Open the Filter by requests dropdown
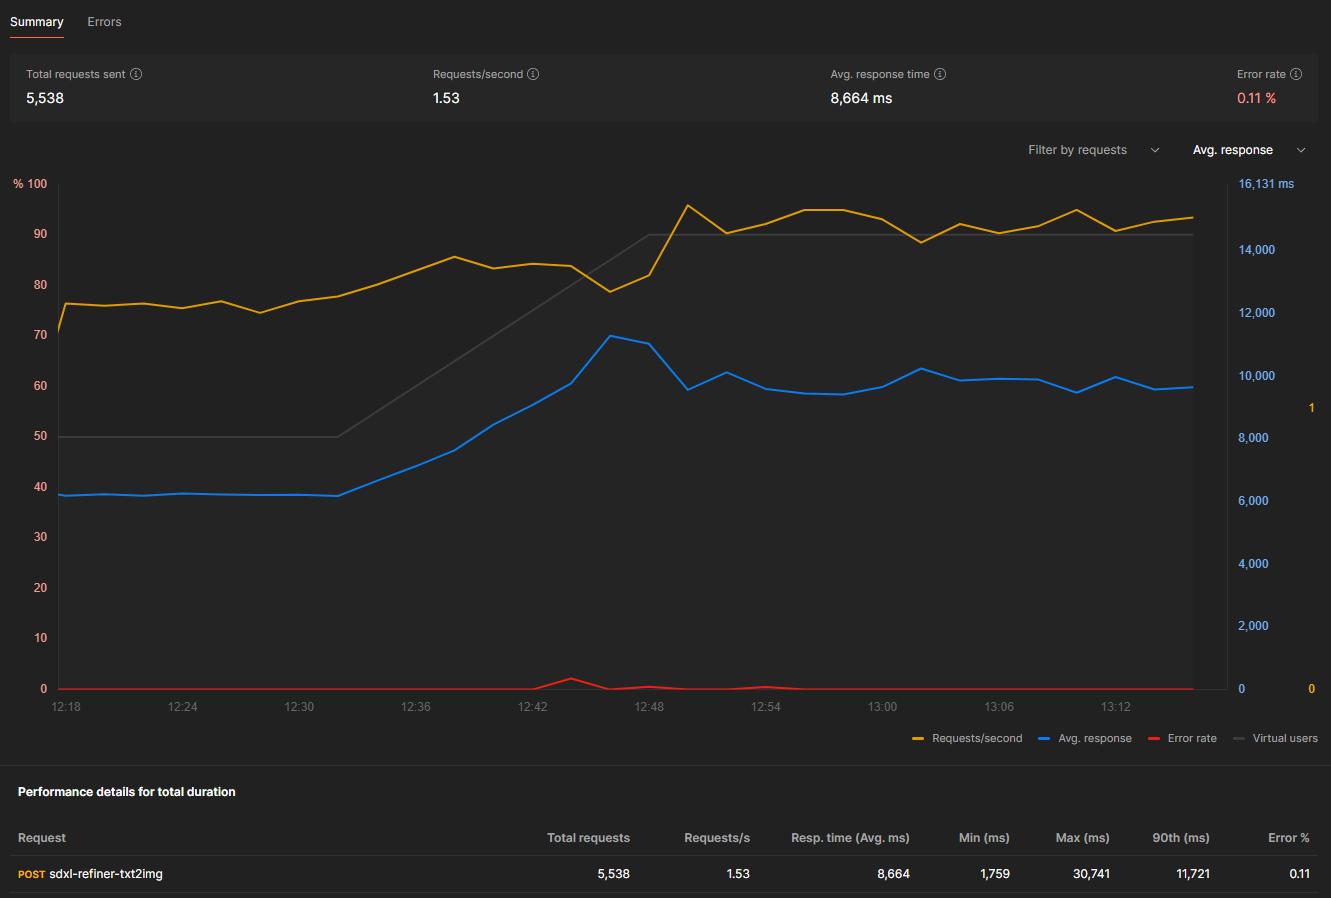 click(1094, 150)
